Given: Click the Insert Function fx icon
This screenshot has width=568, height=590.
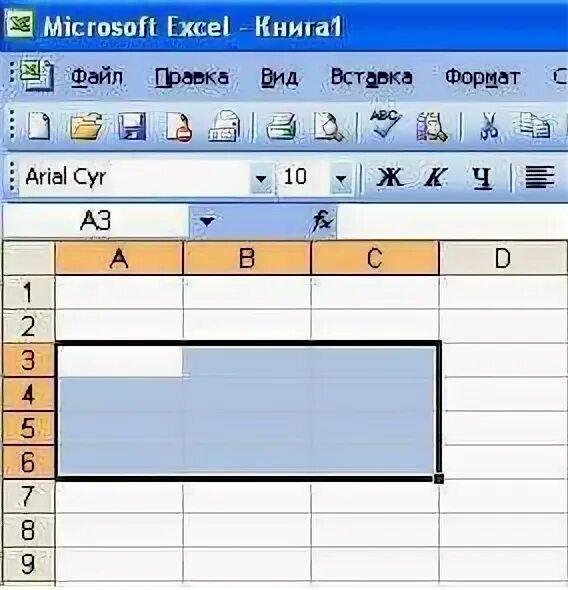Looking at the screenshot, I should (323, 220).
